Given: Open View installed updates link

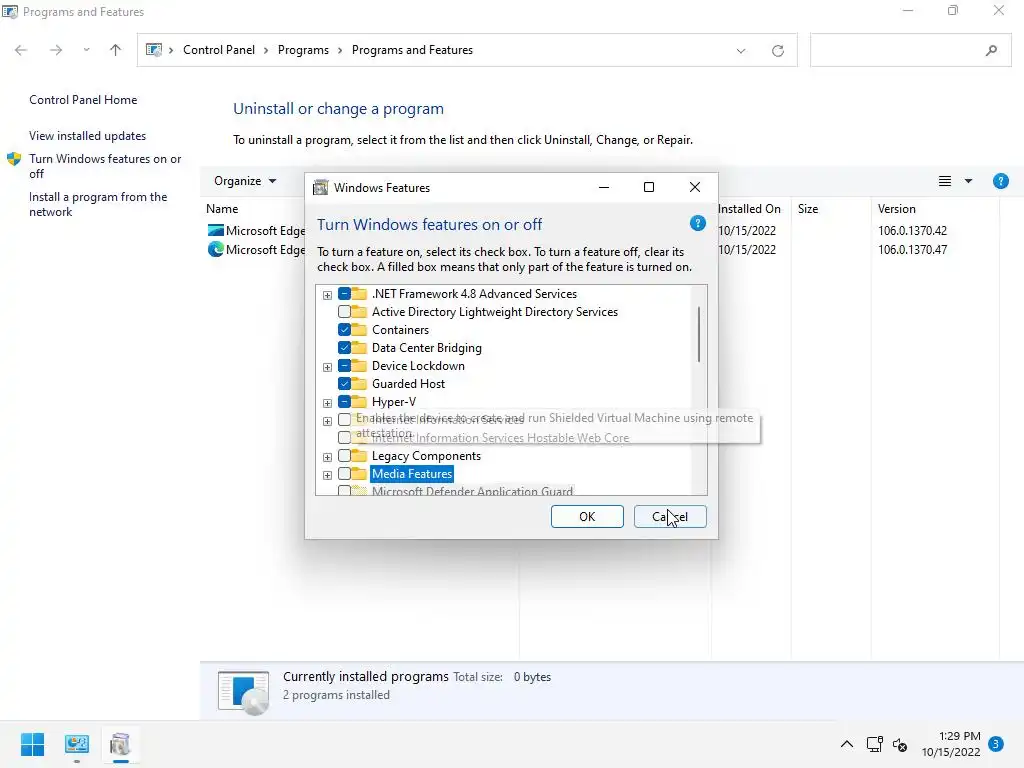Looking at the screenshot, I should click(x=88, y=136).
